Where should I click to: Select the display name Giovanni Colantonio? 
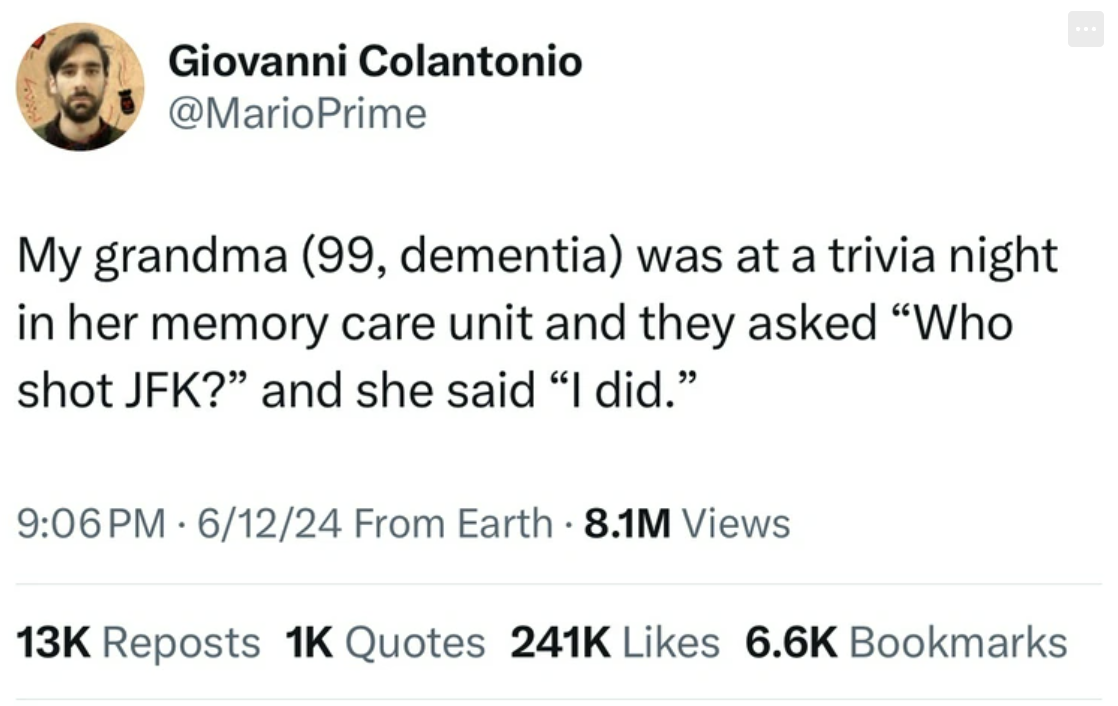point(376,60)
